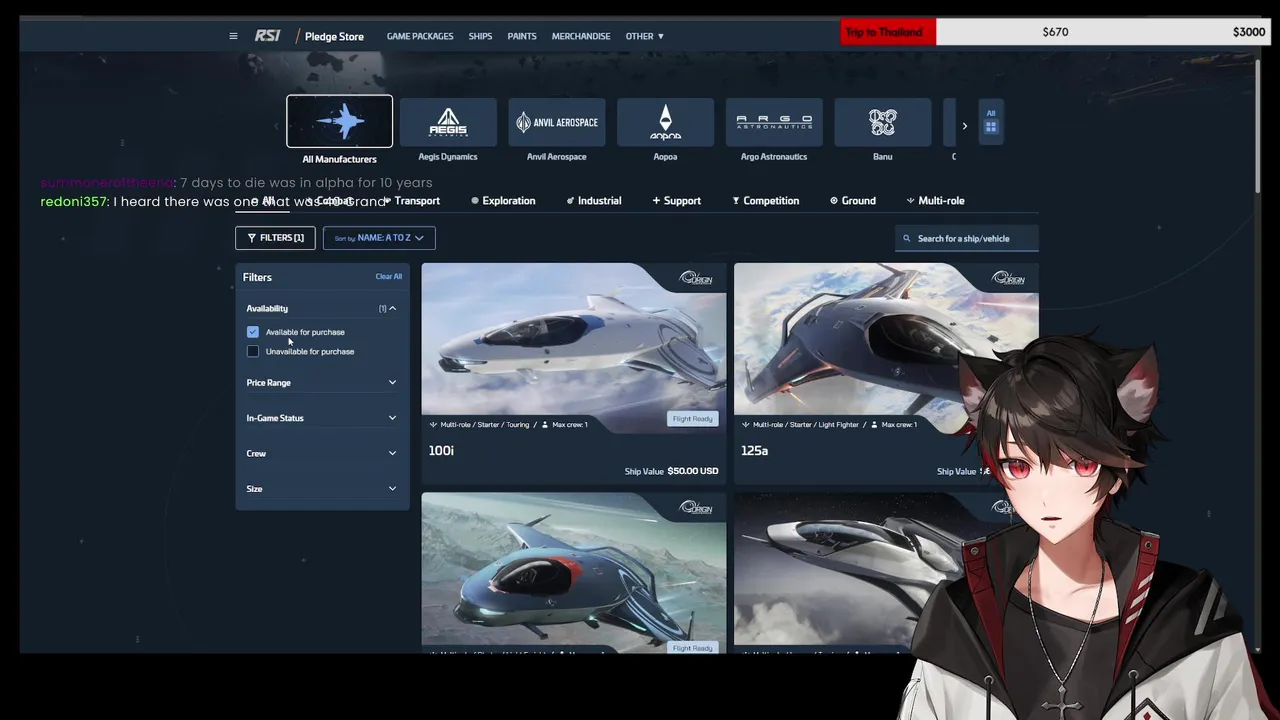Click the page vertical scrollbar
Image resolution: width=1280 pixels, height=720 pixels.
1257,125
